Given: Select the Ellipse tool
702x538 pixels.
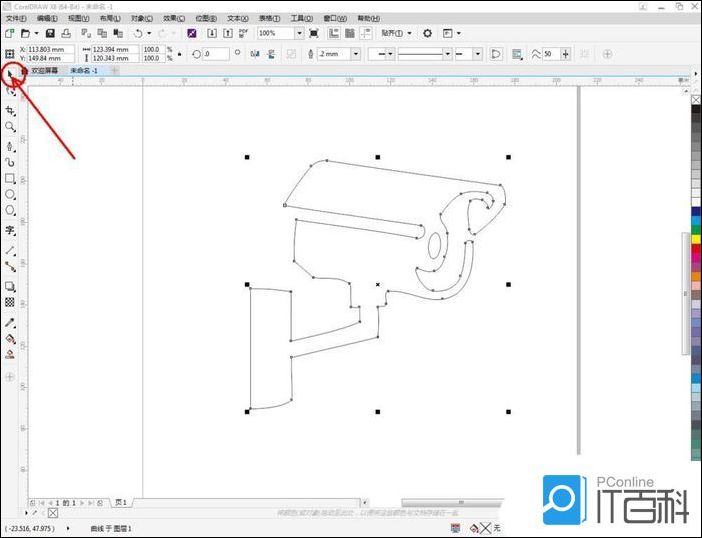Looking at the screenshot, I should coord(10,195).
